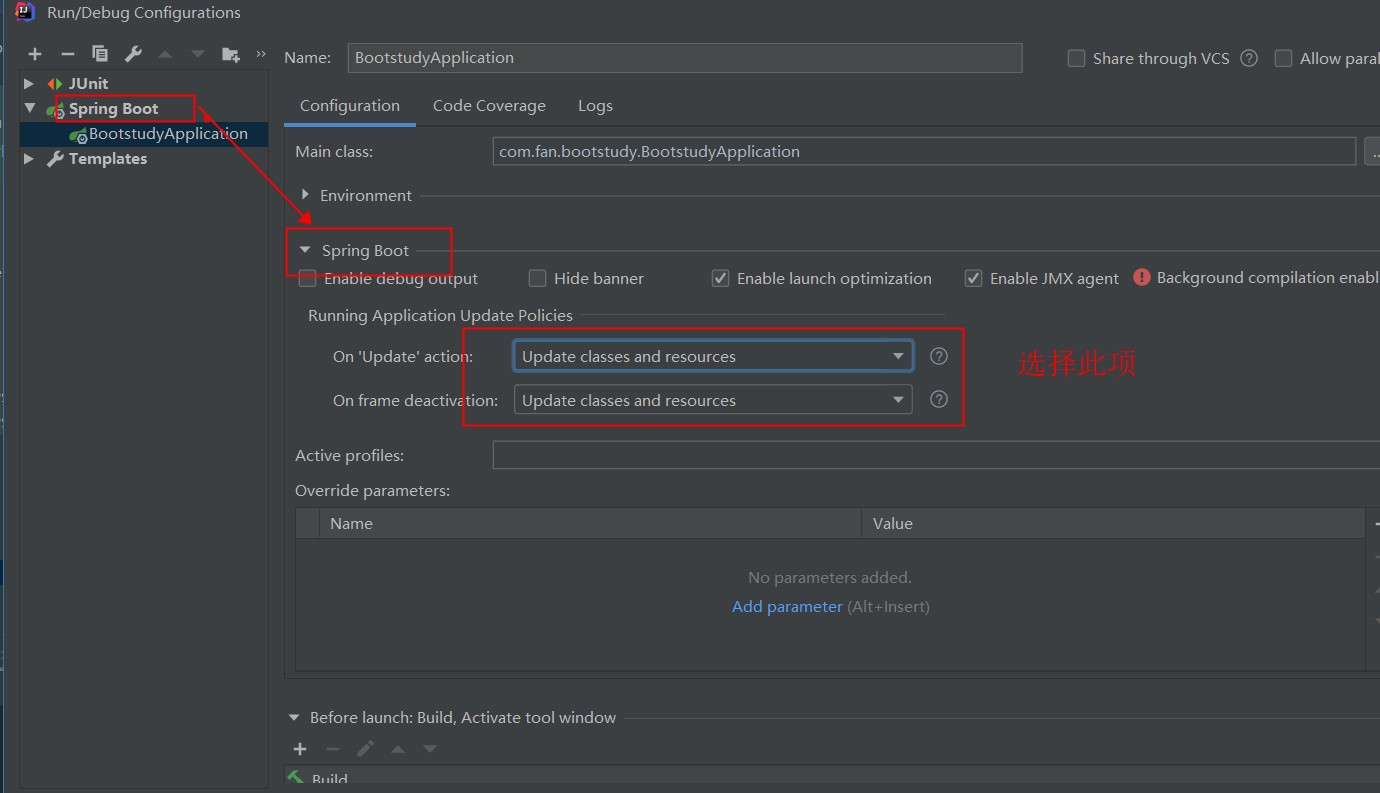Open On frame deactivation dropdown
1380x793 pixels.
point(712,400)
